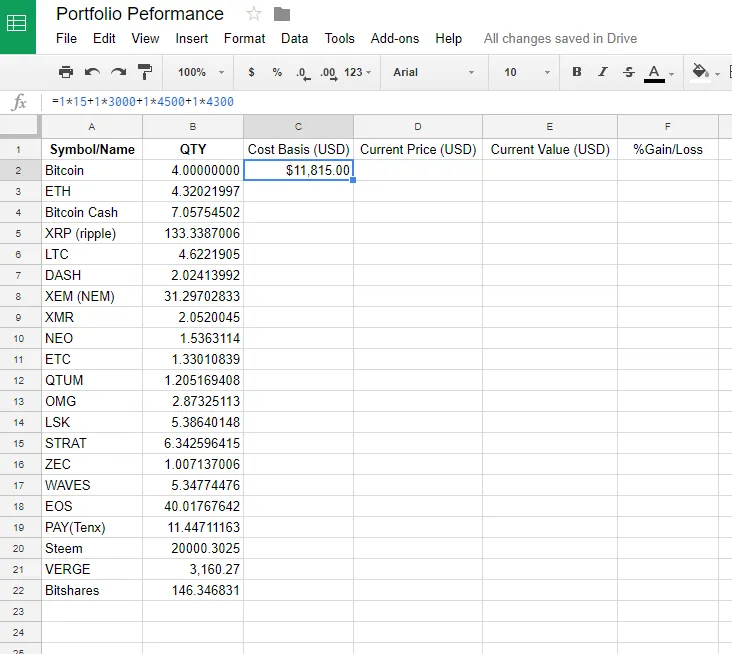The image size is (732, 654).
Task: Select the 'PAY(Tenx)' cell
Action: pos(92,527)
